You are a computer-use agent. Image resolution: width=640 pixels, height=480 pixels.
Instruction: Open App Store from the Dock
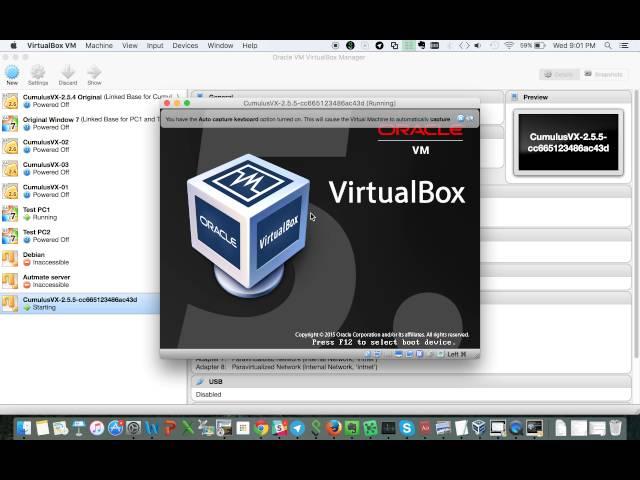(x=116, y=428)
